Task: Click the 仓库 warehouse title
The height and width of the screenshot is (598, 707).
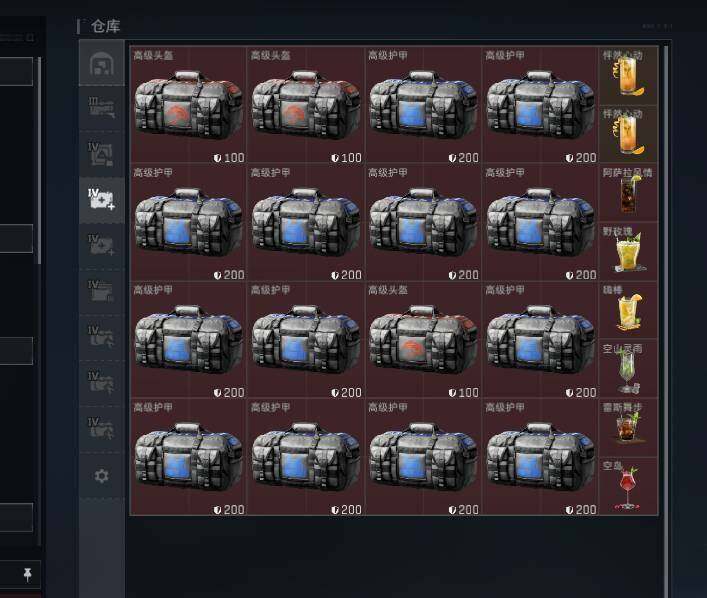Action: click(x=106, y=26)
